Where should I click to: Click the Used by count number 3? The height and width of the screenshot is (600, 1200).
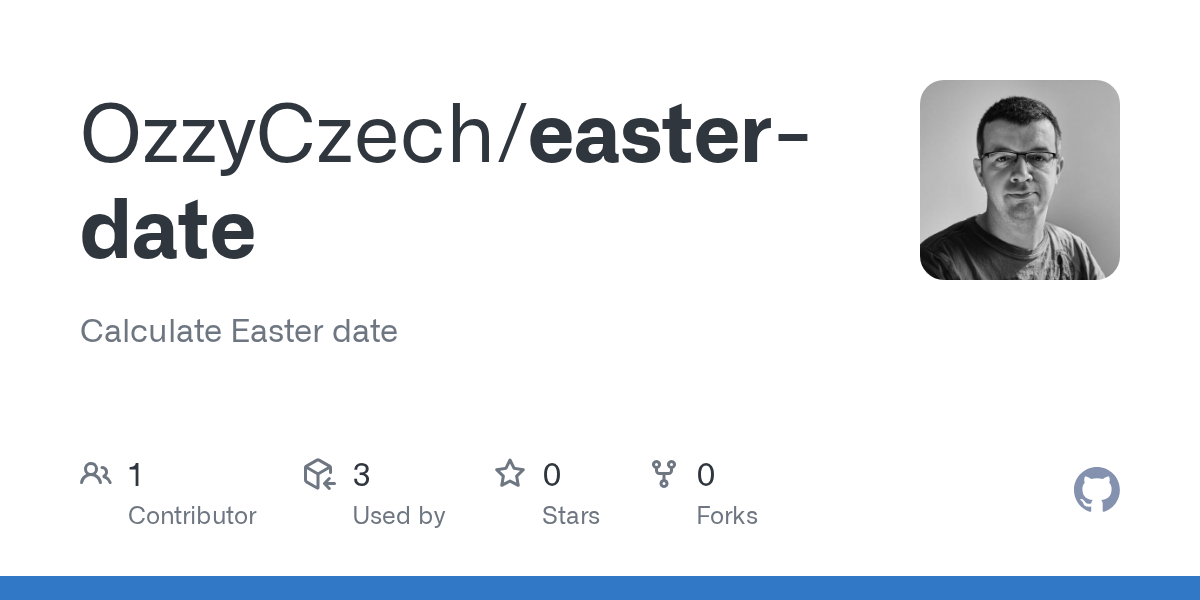361,475
